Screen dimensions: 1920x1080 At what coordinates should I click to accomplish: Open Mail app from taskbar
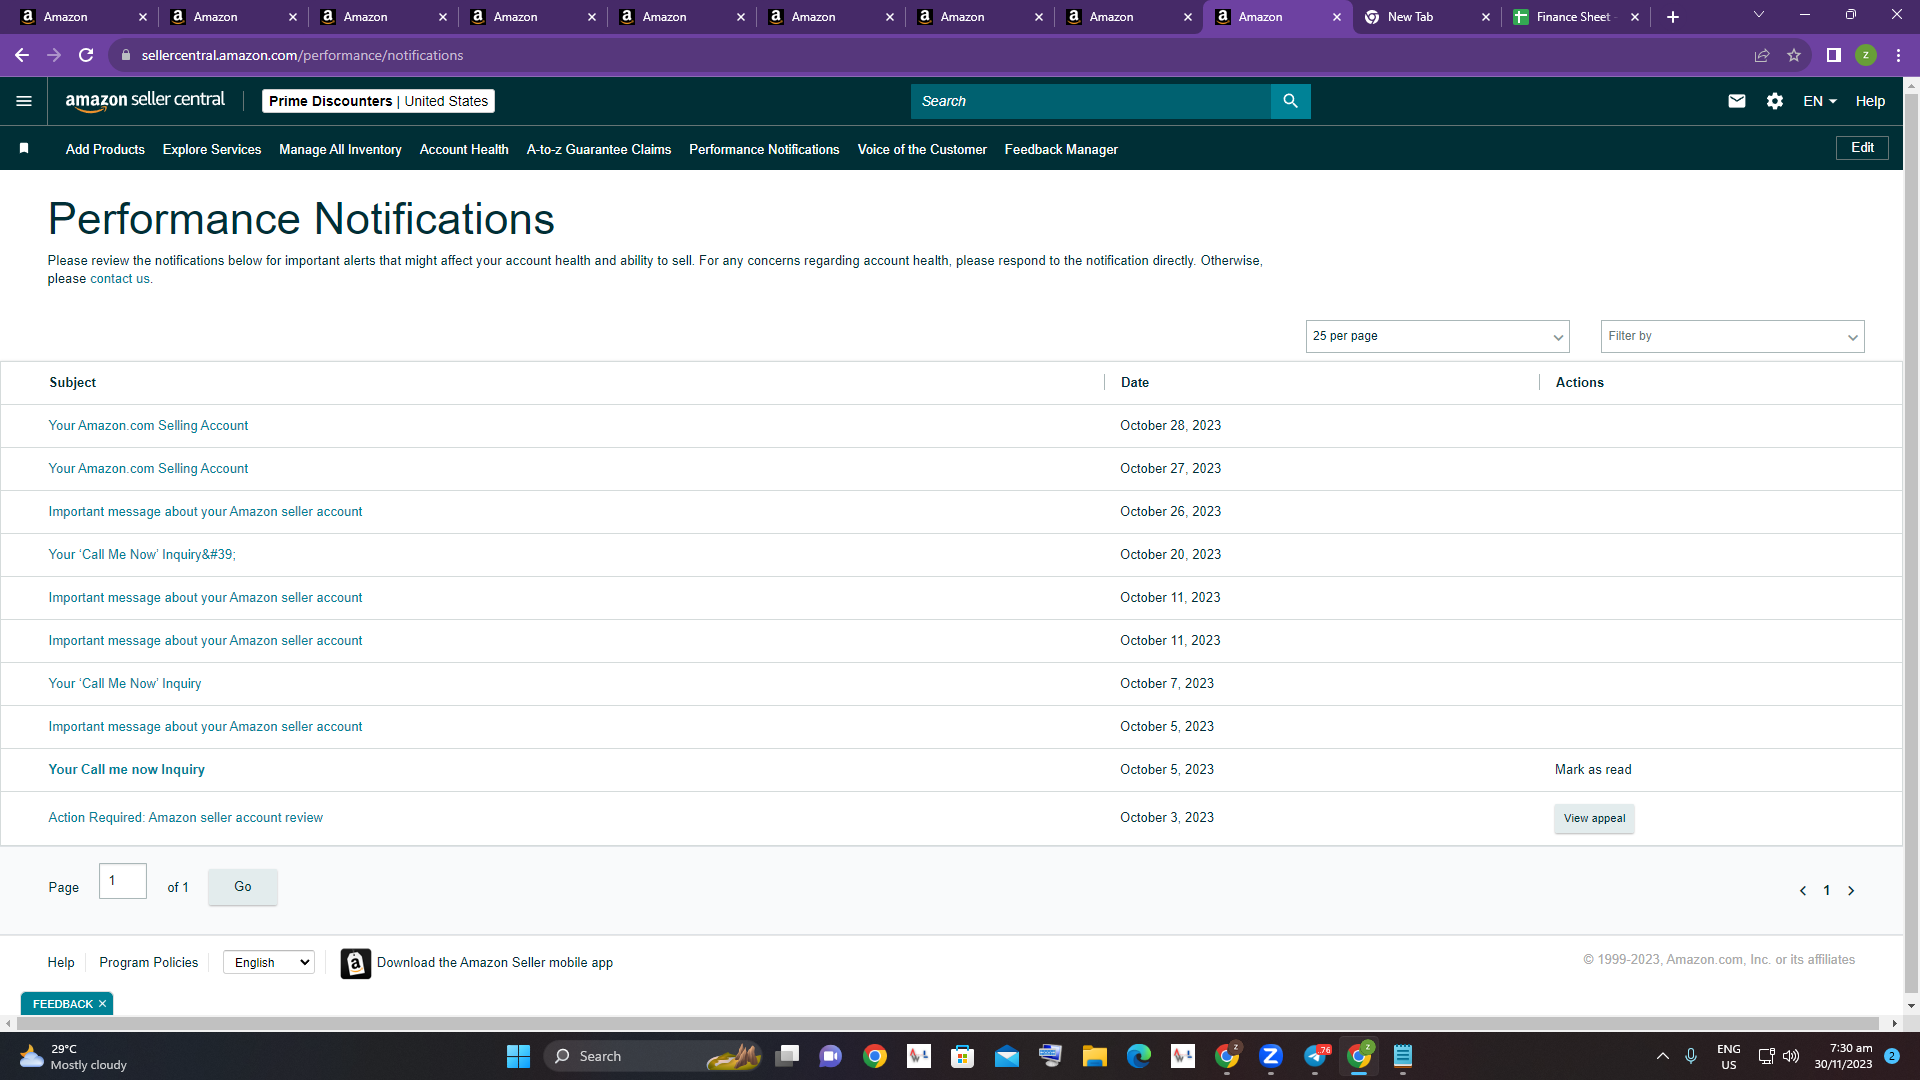1006,1056
